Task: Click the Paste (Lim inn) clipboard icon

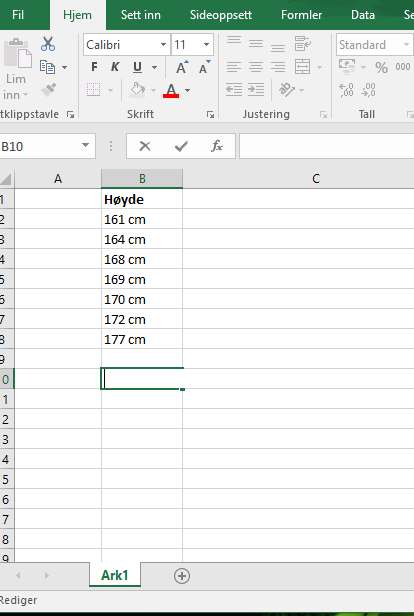Action: [x=18, y=53]
